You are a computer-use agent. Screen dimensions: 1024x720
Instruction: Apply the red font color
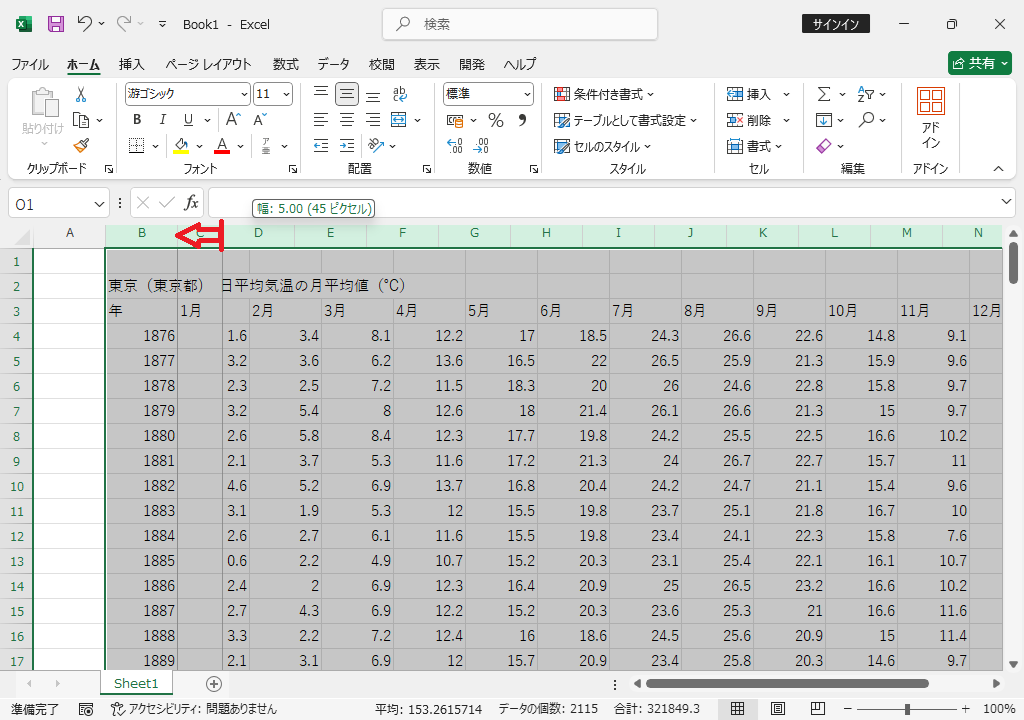[x=222, y=146]
